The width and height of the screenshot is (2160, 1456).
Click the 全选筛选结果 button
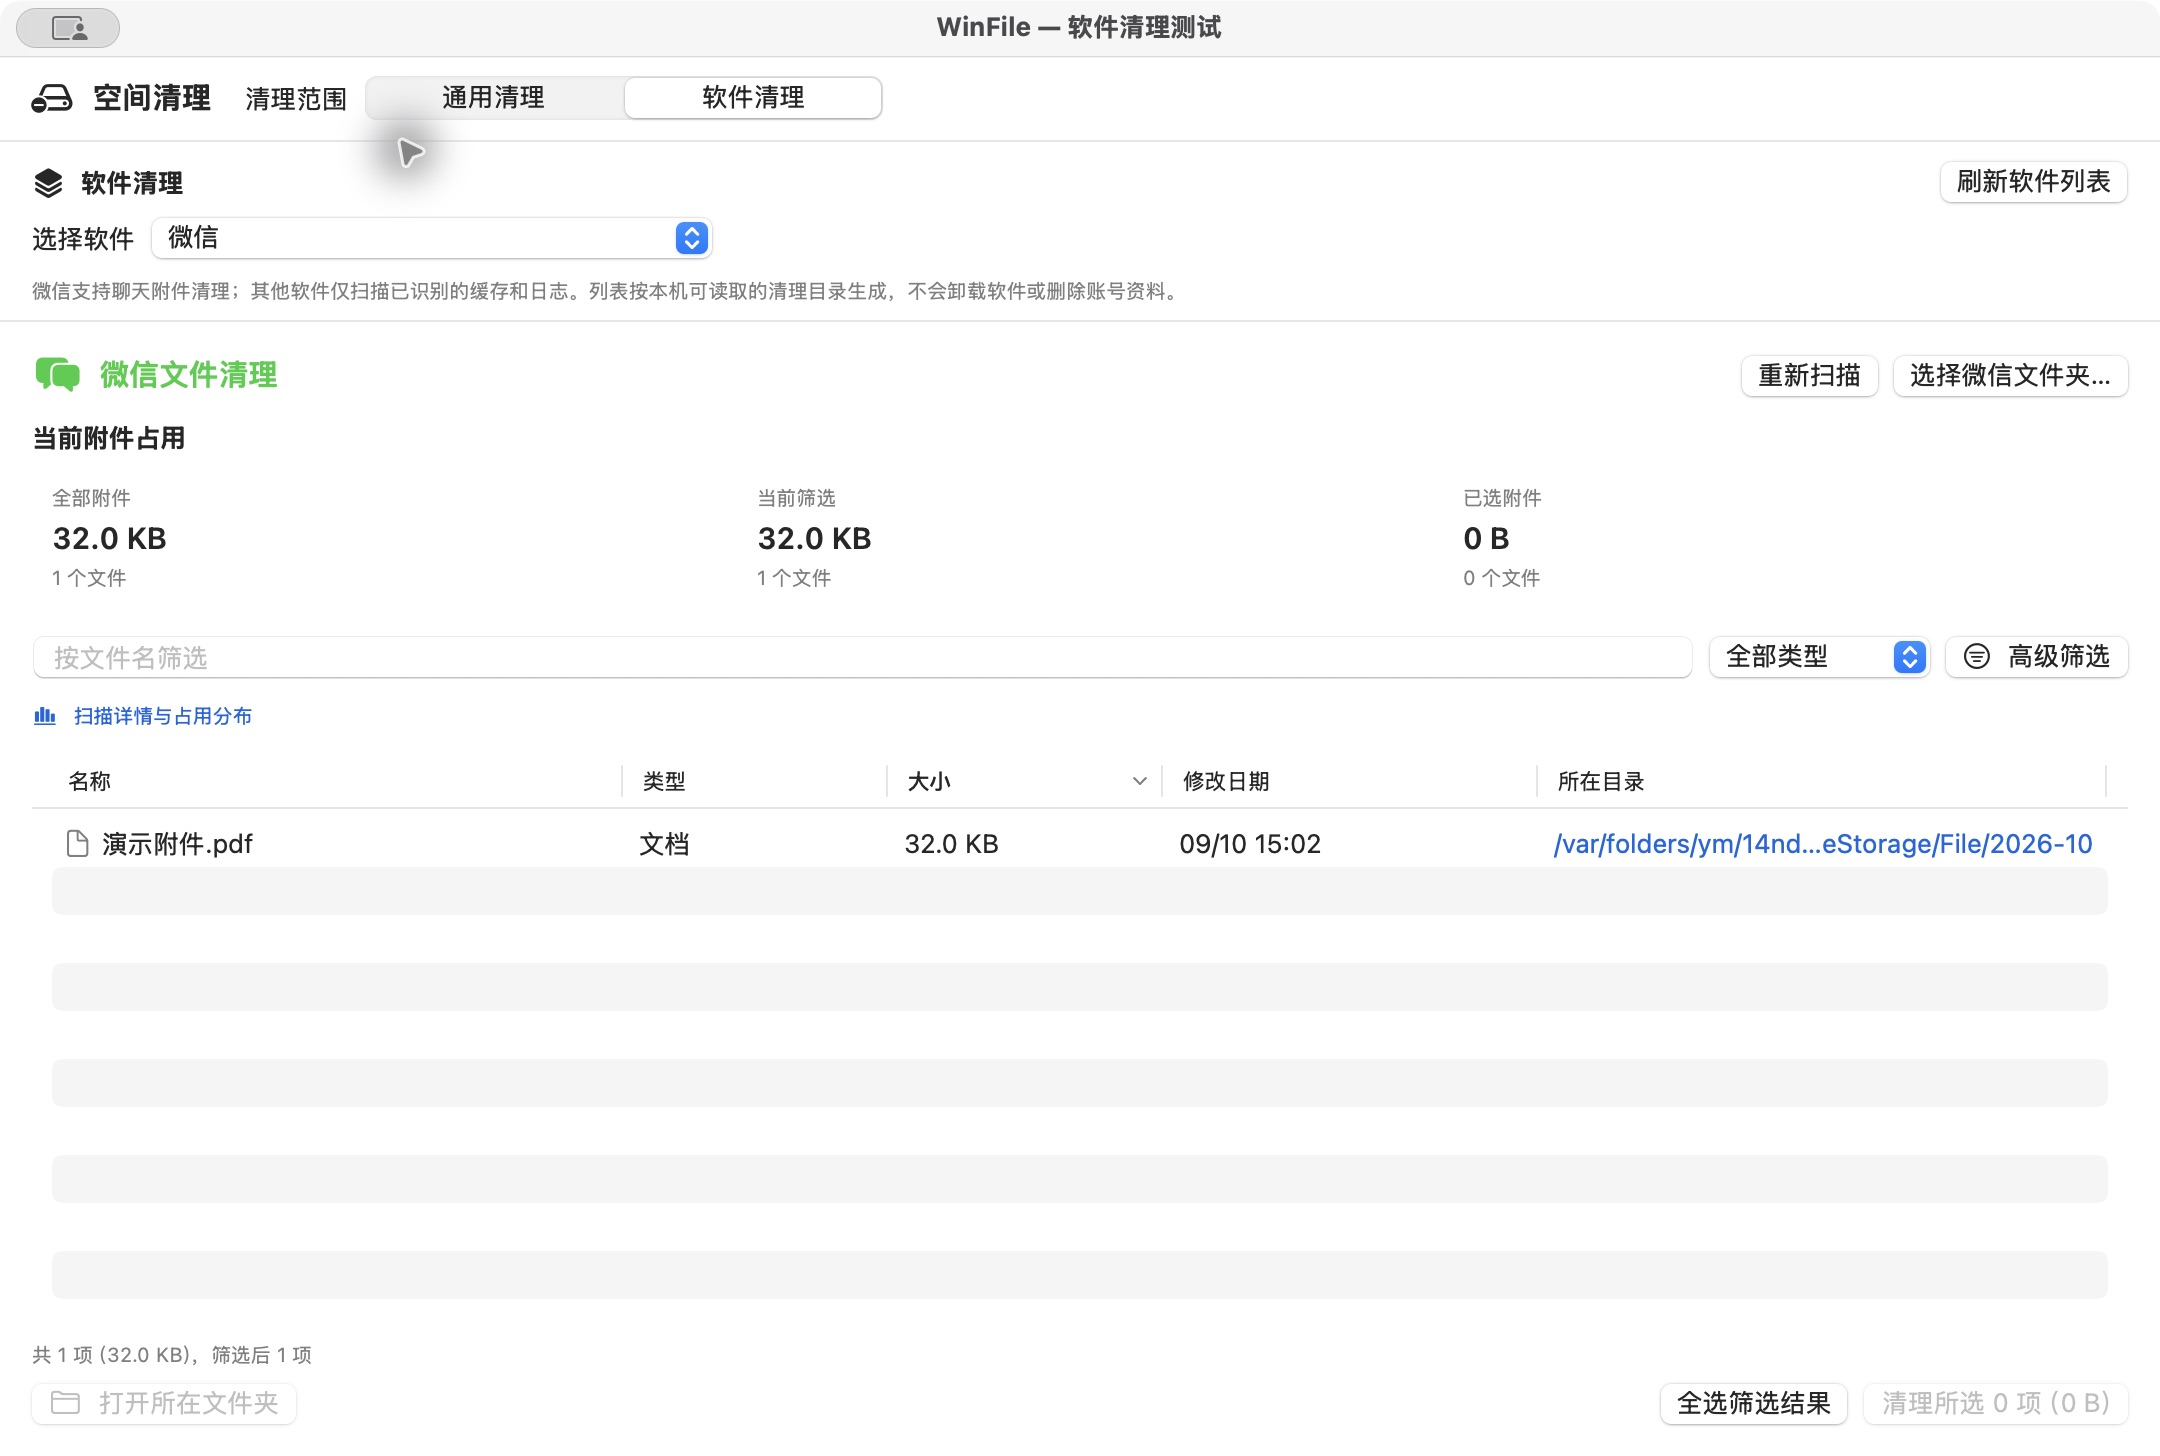(1754, 1403)
